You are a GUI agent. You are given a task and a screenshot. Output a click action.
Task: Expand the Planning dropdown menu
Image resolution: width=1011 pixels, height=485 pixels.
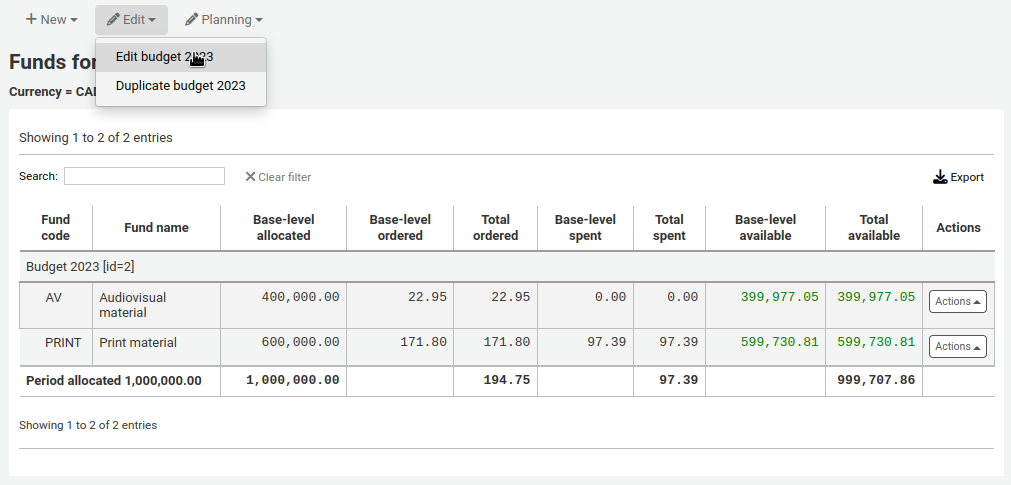224,20
